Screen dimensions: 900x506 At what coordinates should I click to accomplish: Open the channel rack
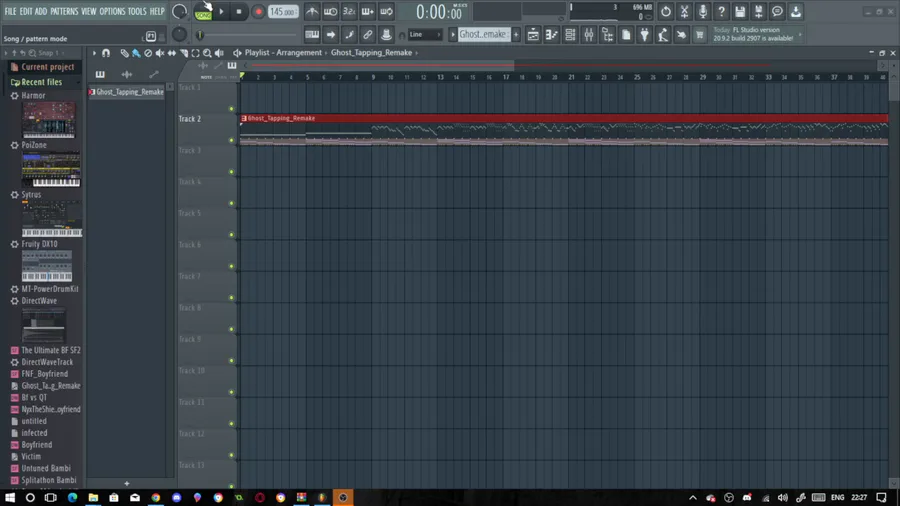coord(570,35)
